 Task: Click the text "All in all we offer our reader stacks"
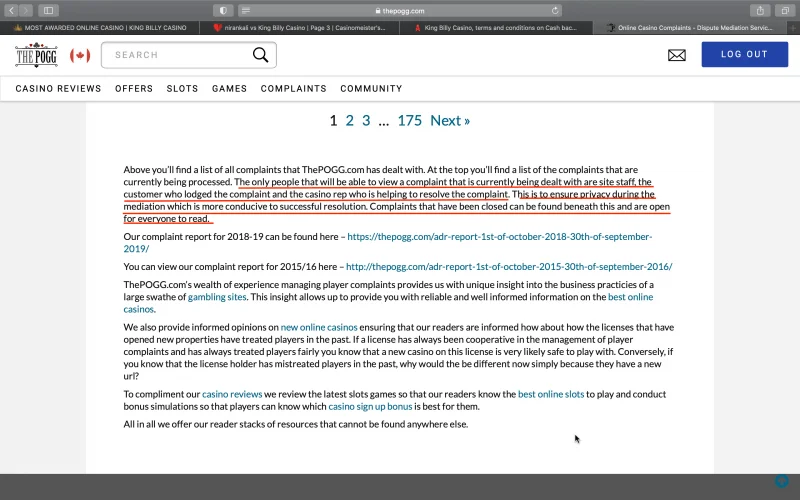tap(200, 424)
